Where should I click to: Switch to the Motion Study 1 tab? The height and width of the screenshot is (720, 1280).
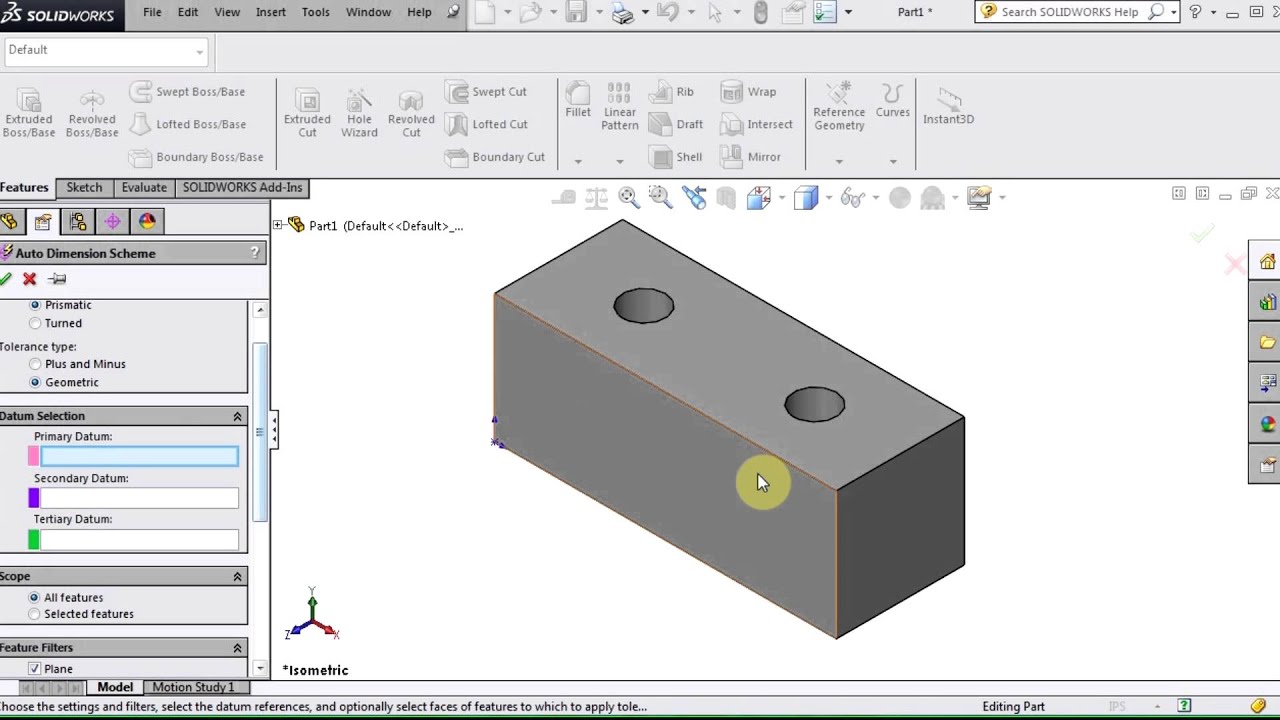pos(193,687)
